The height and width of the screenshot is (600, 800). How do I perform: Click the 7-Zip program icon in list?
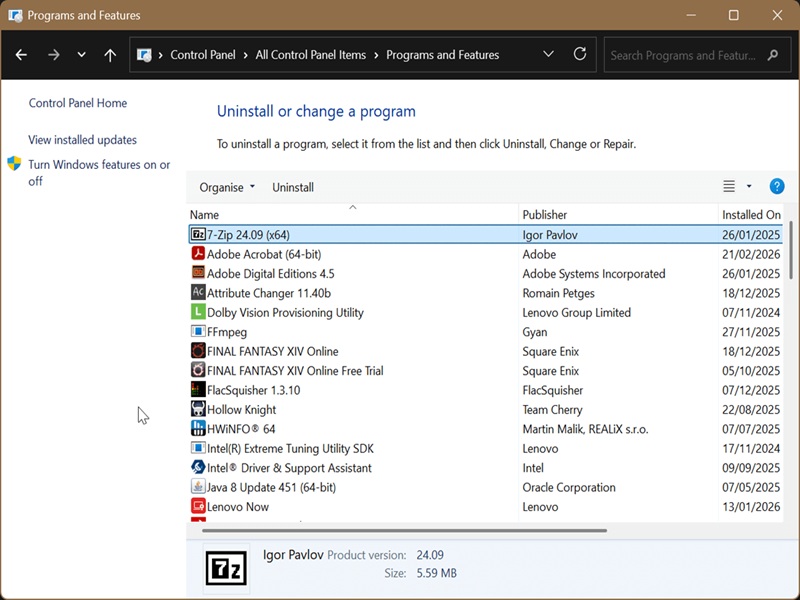coord(198,235)
